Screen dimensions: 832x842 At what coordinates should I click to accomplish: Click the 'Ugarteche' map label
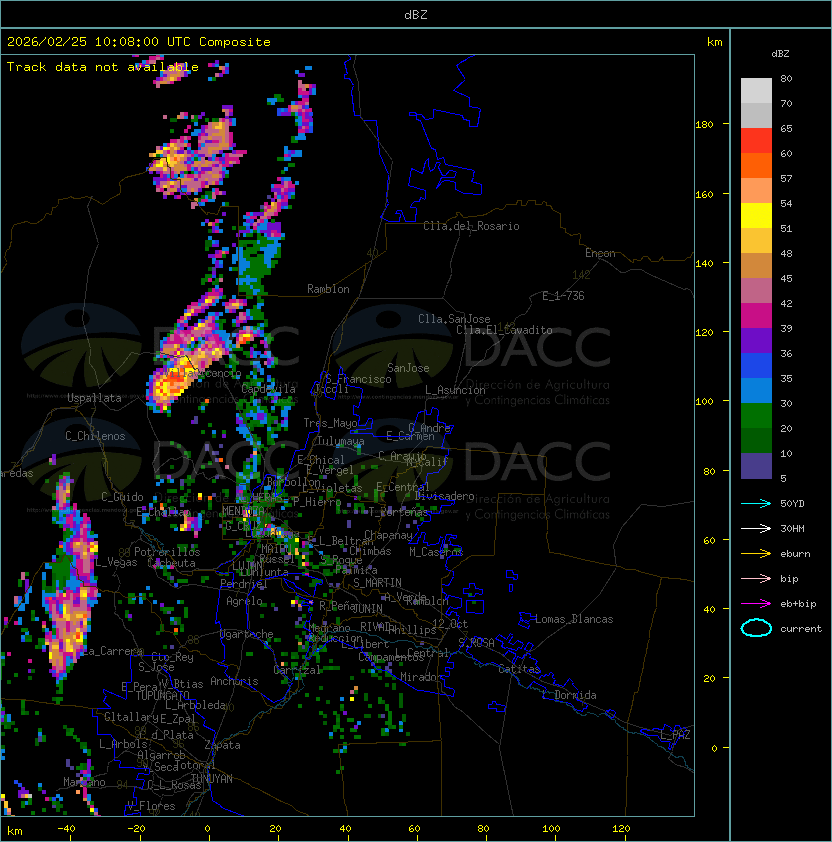[x=247, y=634]
